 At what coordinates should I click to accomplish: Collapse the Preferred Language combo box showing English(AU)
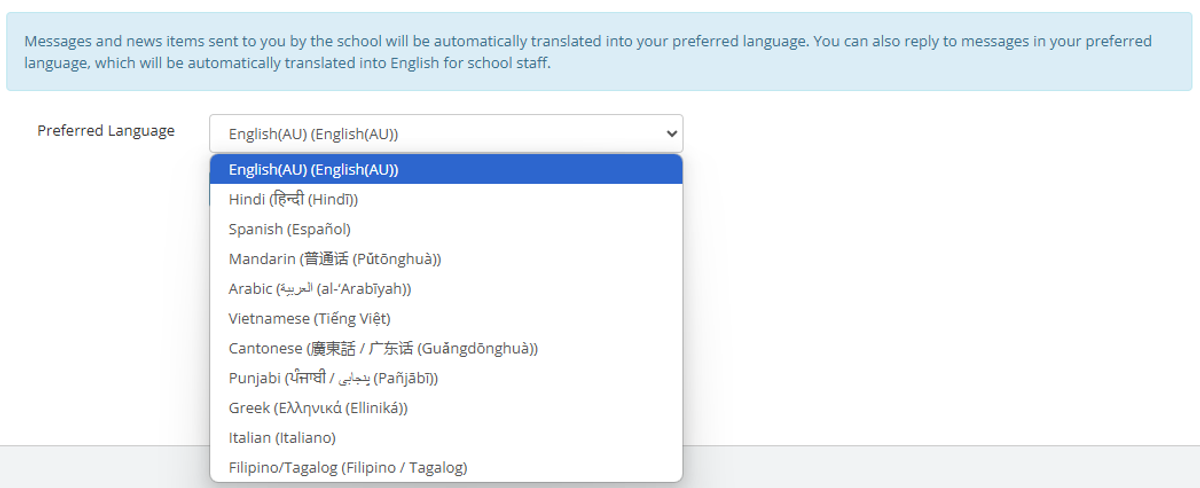[446, 133]
